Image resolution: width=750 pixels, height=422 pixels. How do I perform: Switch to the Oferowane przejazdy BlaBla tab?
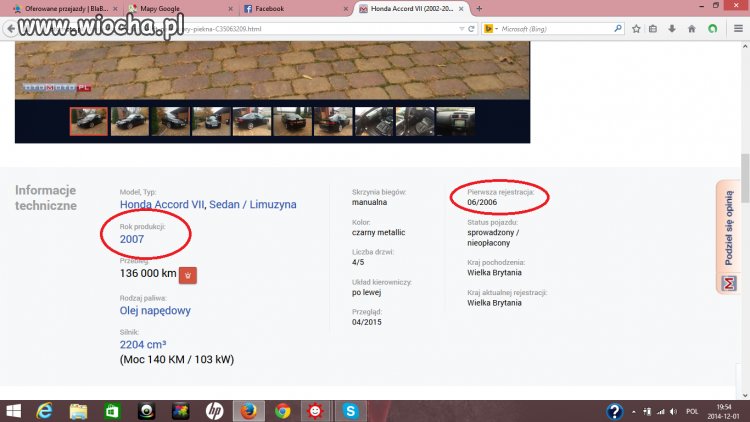tap(66, 9)
